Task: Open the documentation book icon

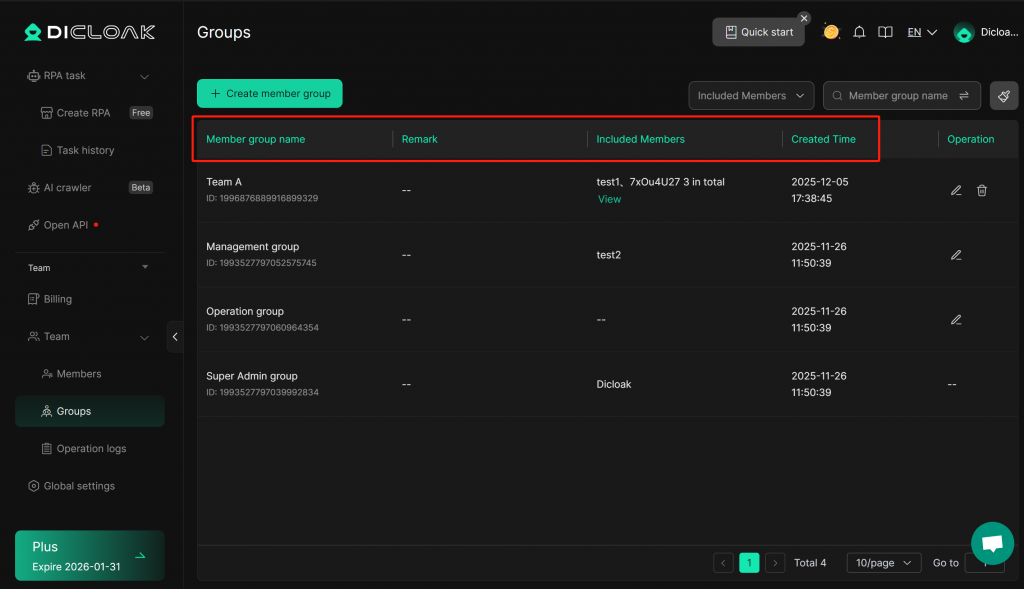Action: [885, 32]
